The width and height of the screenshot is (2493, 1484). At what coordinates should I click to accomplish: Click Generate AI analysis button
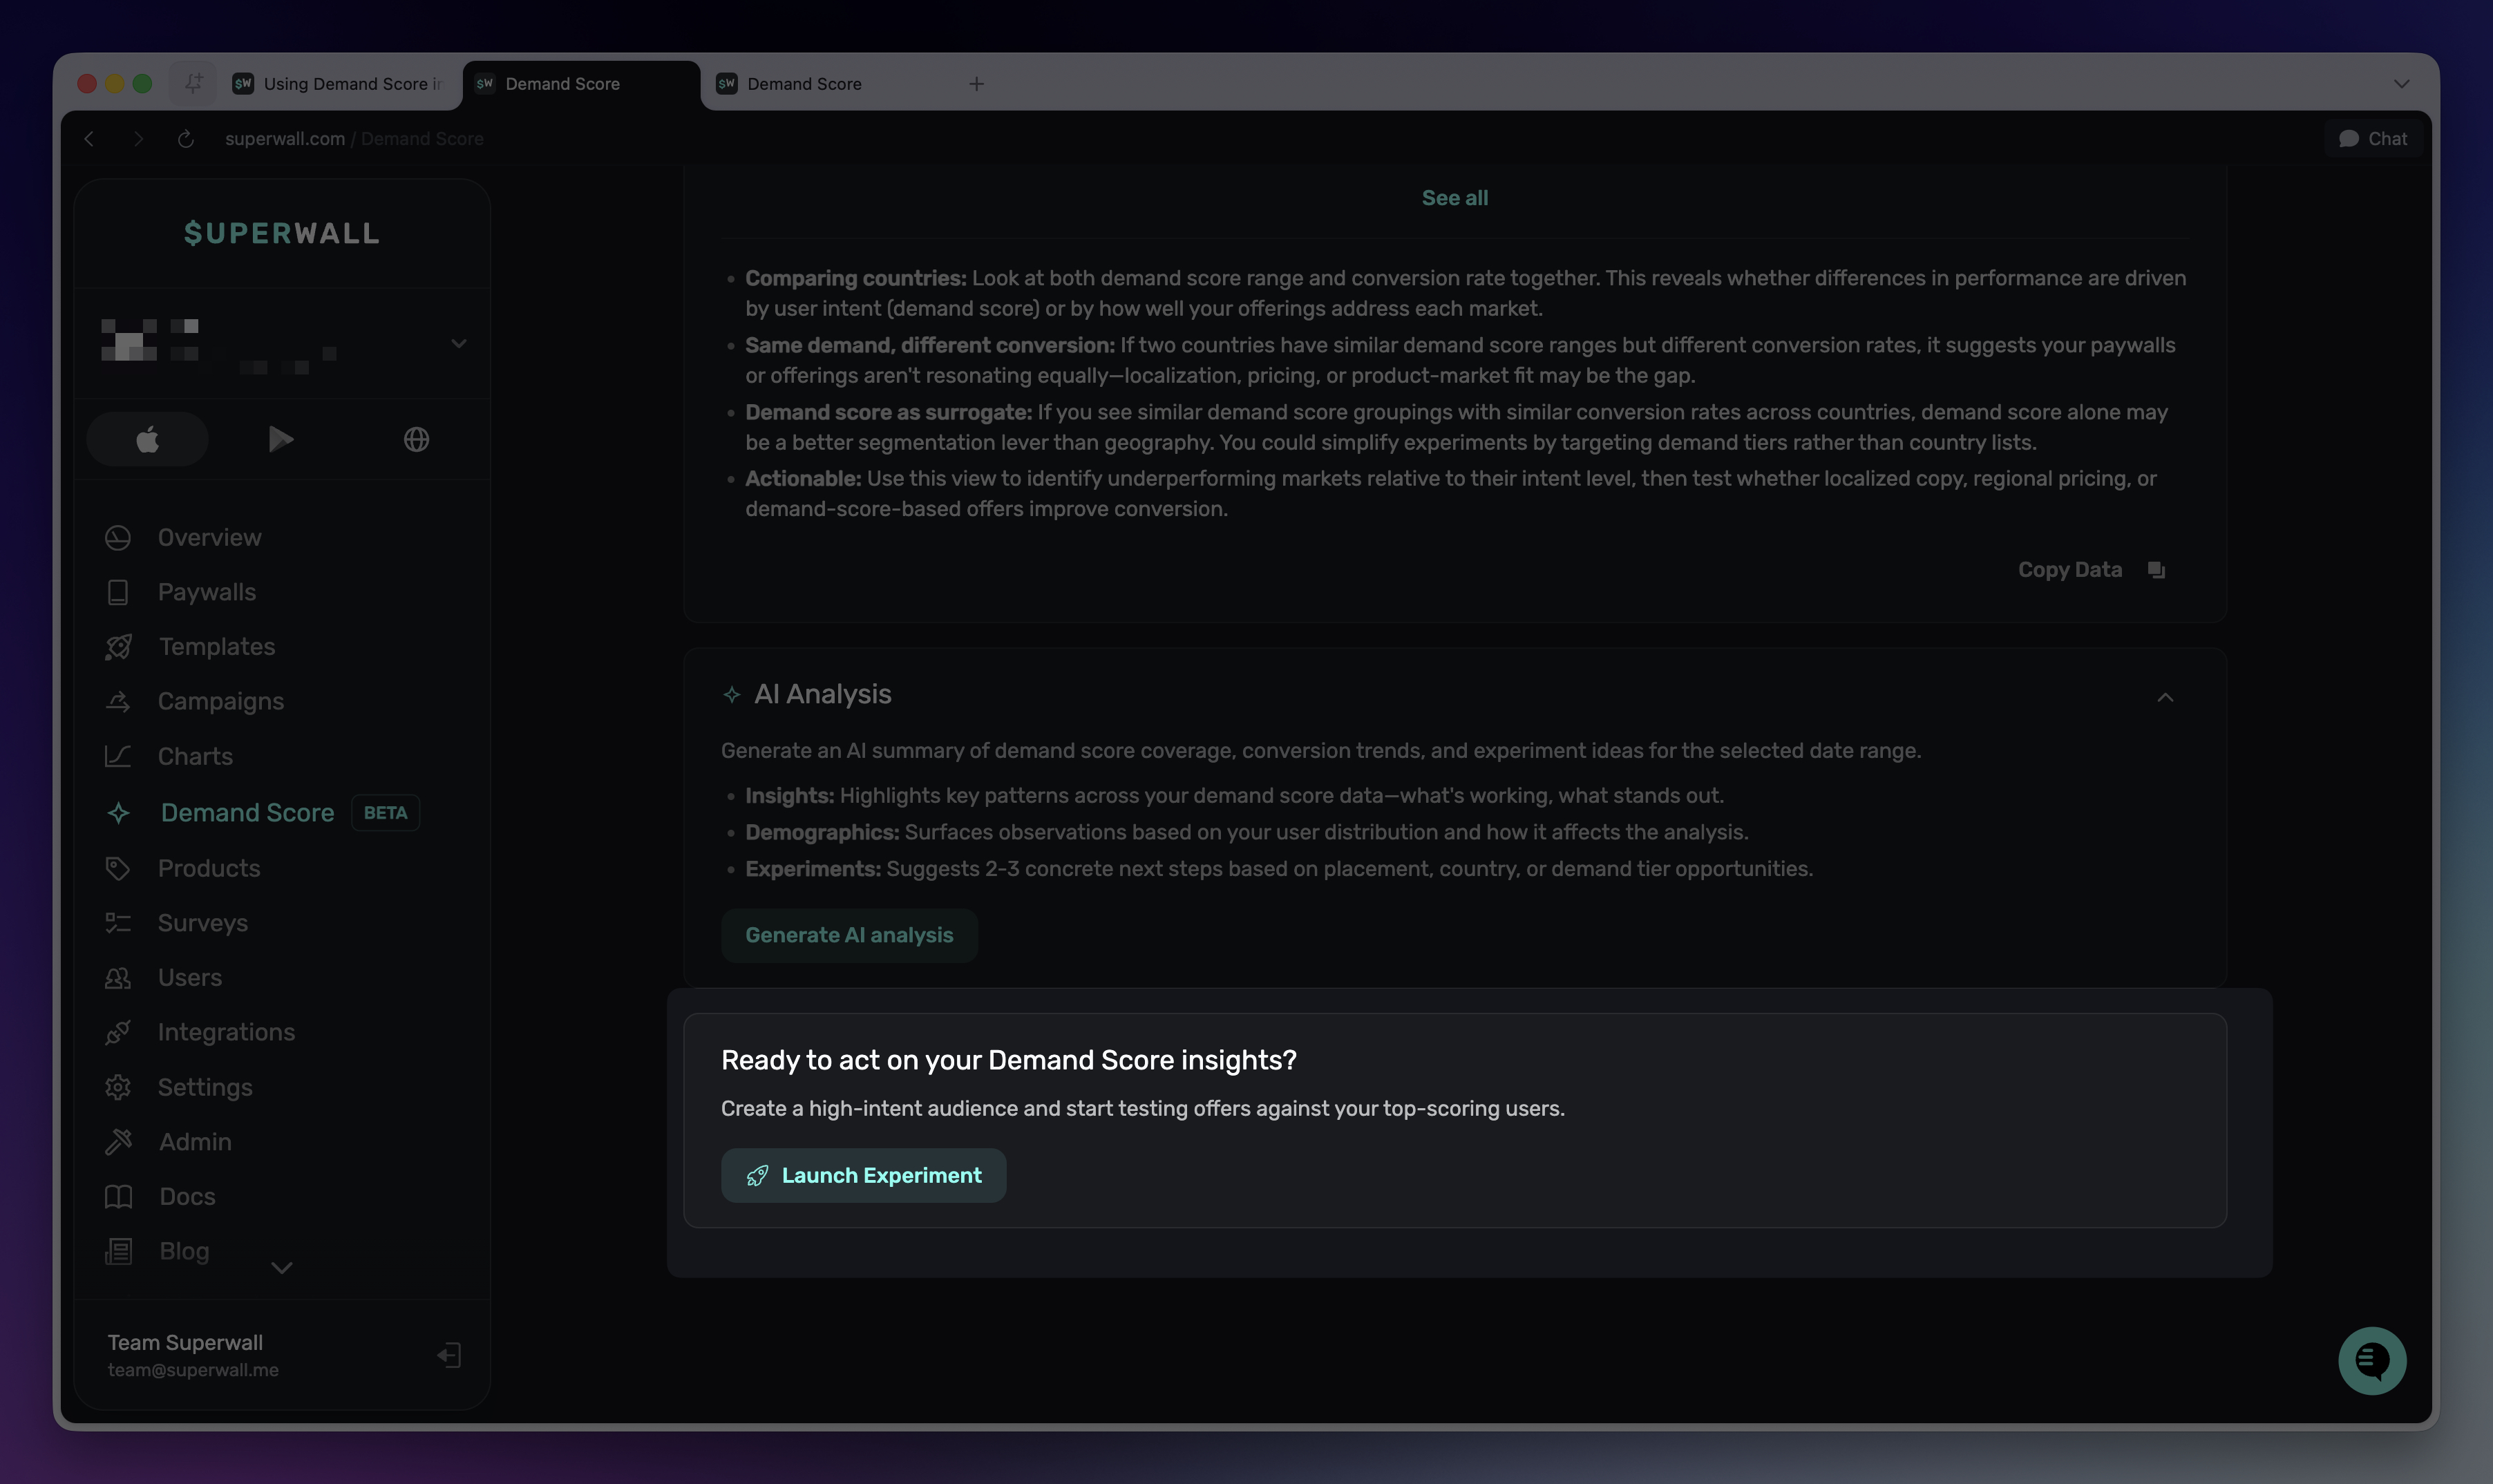(x=849, y=935)
